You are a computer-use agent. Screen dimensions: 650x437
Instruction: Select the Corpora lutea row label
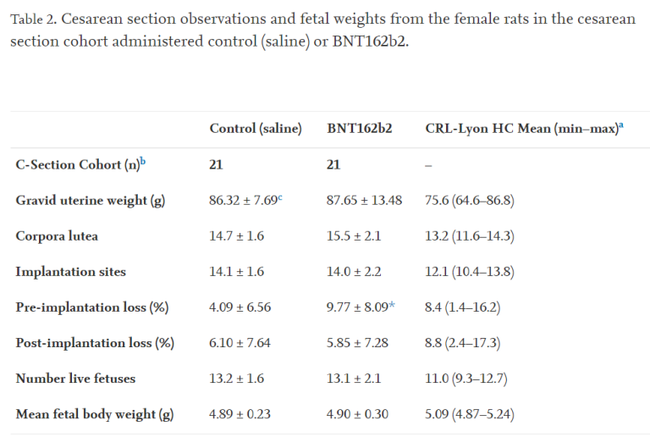click(x=59, y=236)
